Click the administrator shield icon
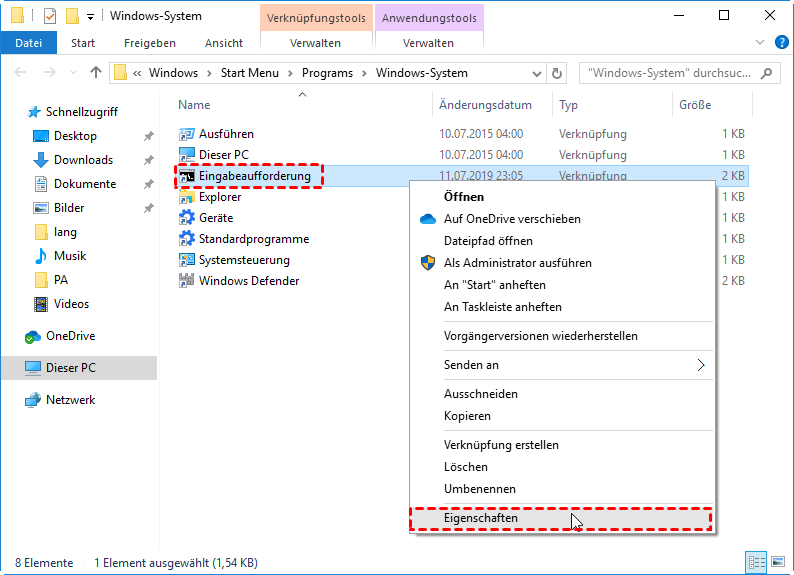 (428, 263)
